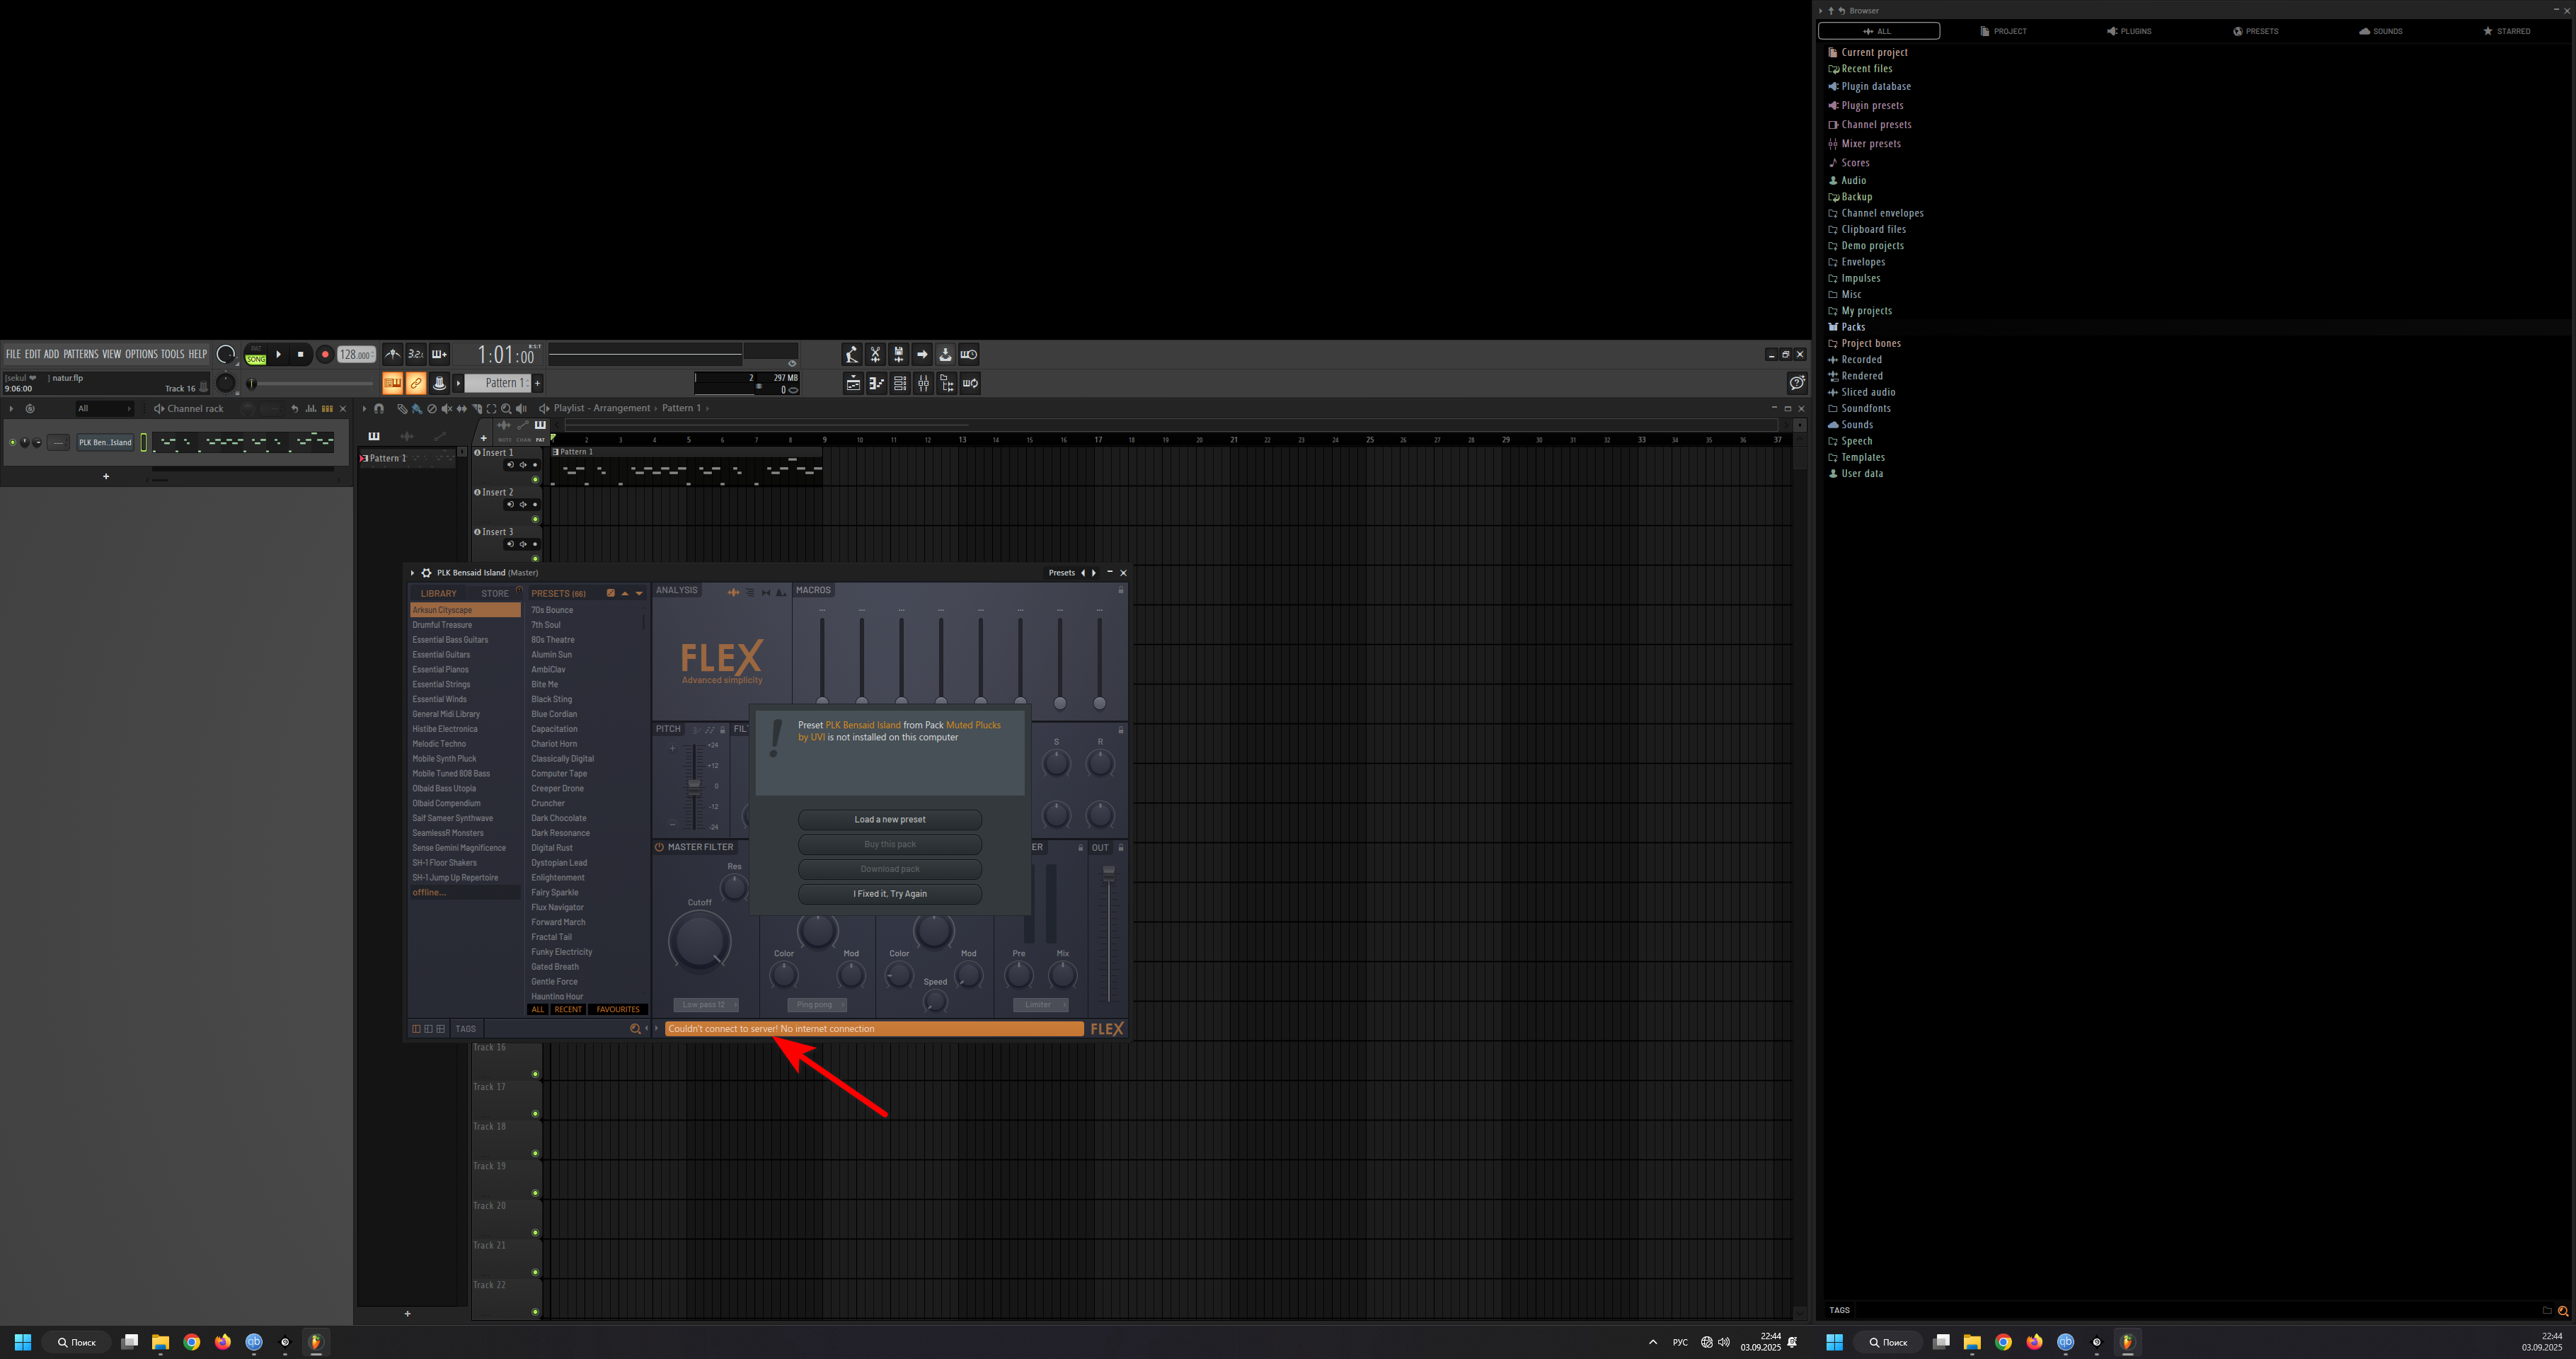The image size is (2576, 1359).
Task: Open the mixer view icon
Action: pyautogui.click(x=923, y=383)
